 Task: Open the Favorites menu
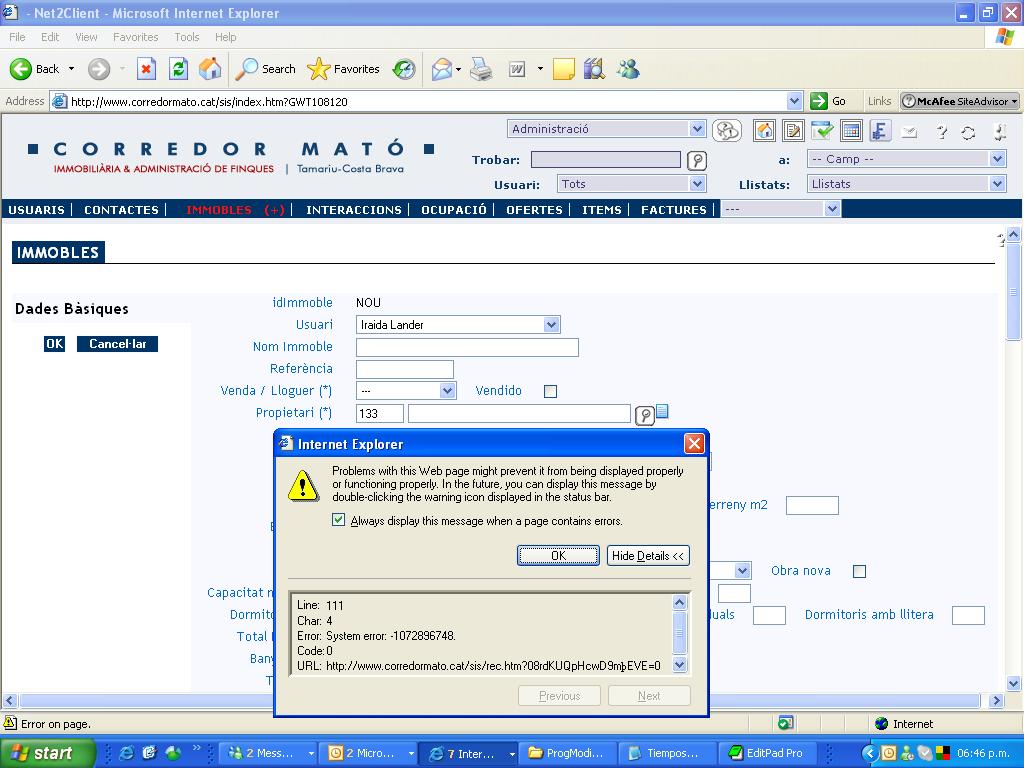point(135,37)
